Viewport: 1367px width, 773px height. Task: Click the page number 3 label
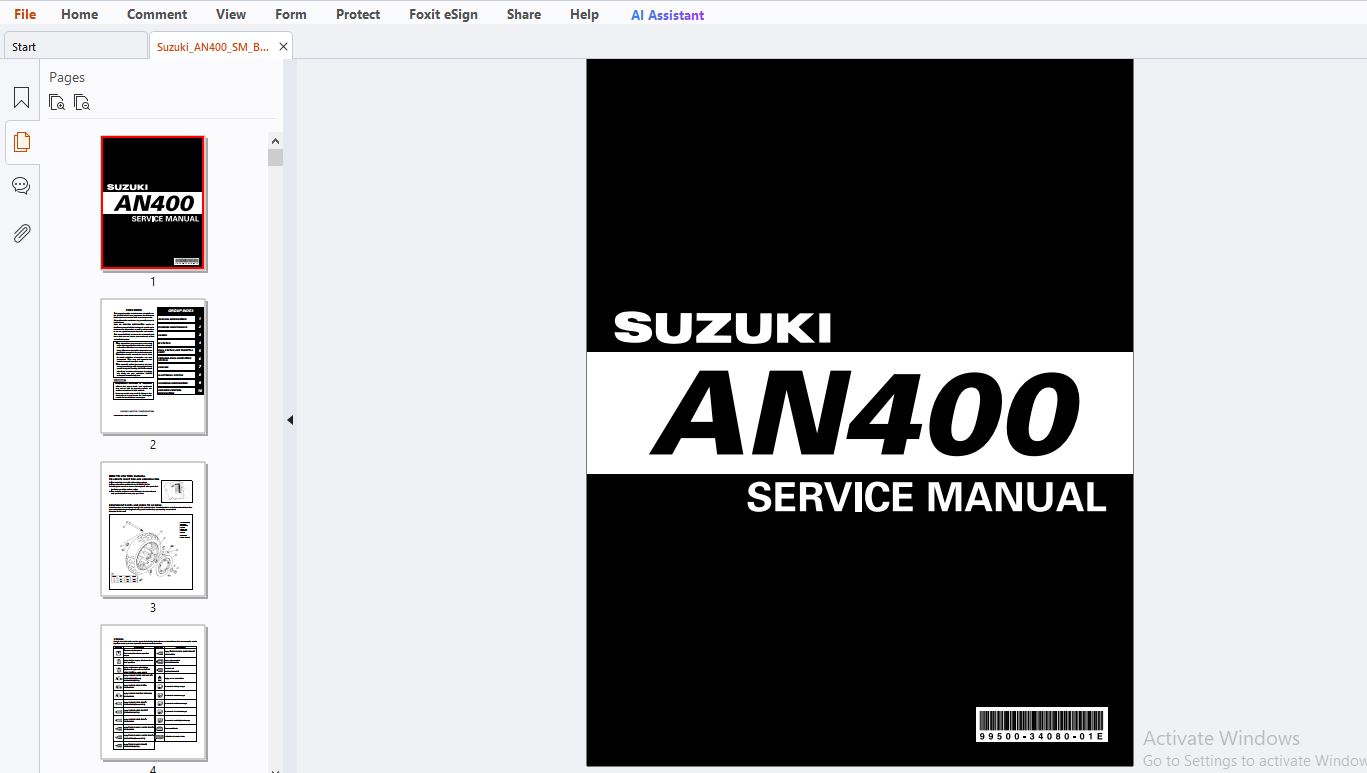tap(153, 608)
